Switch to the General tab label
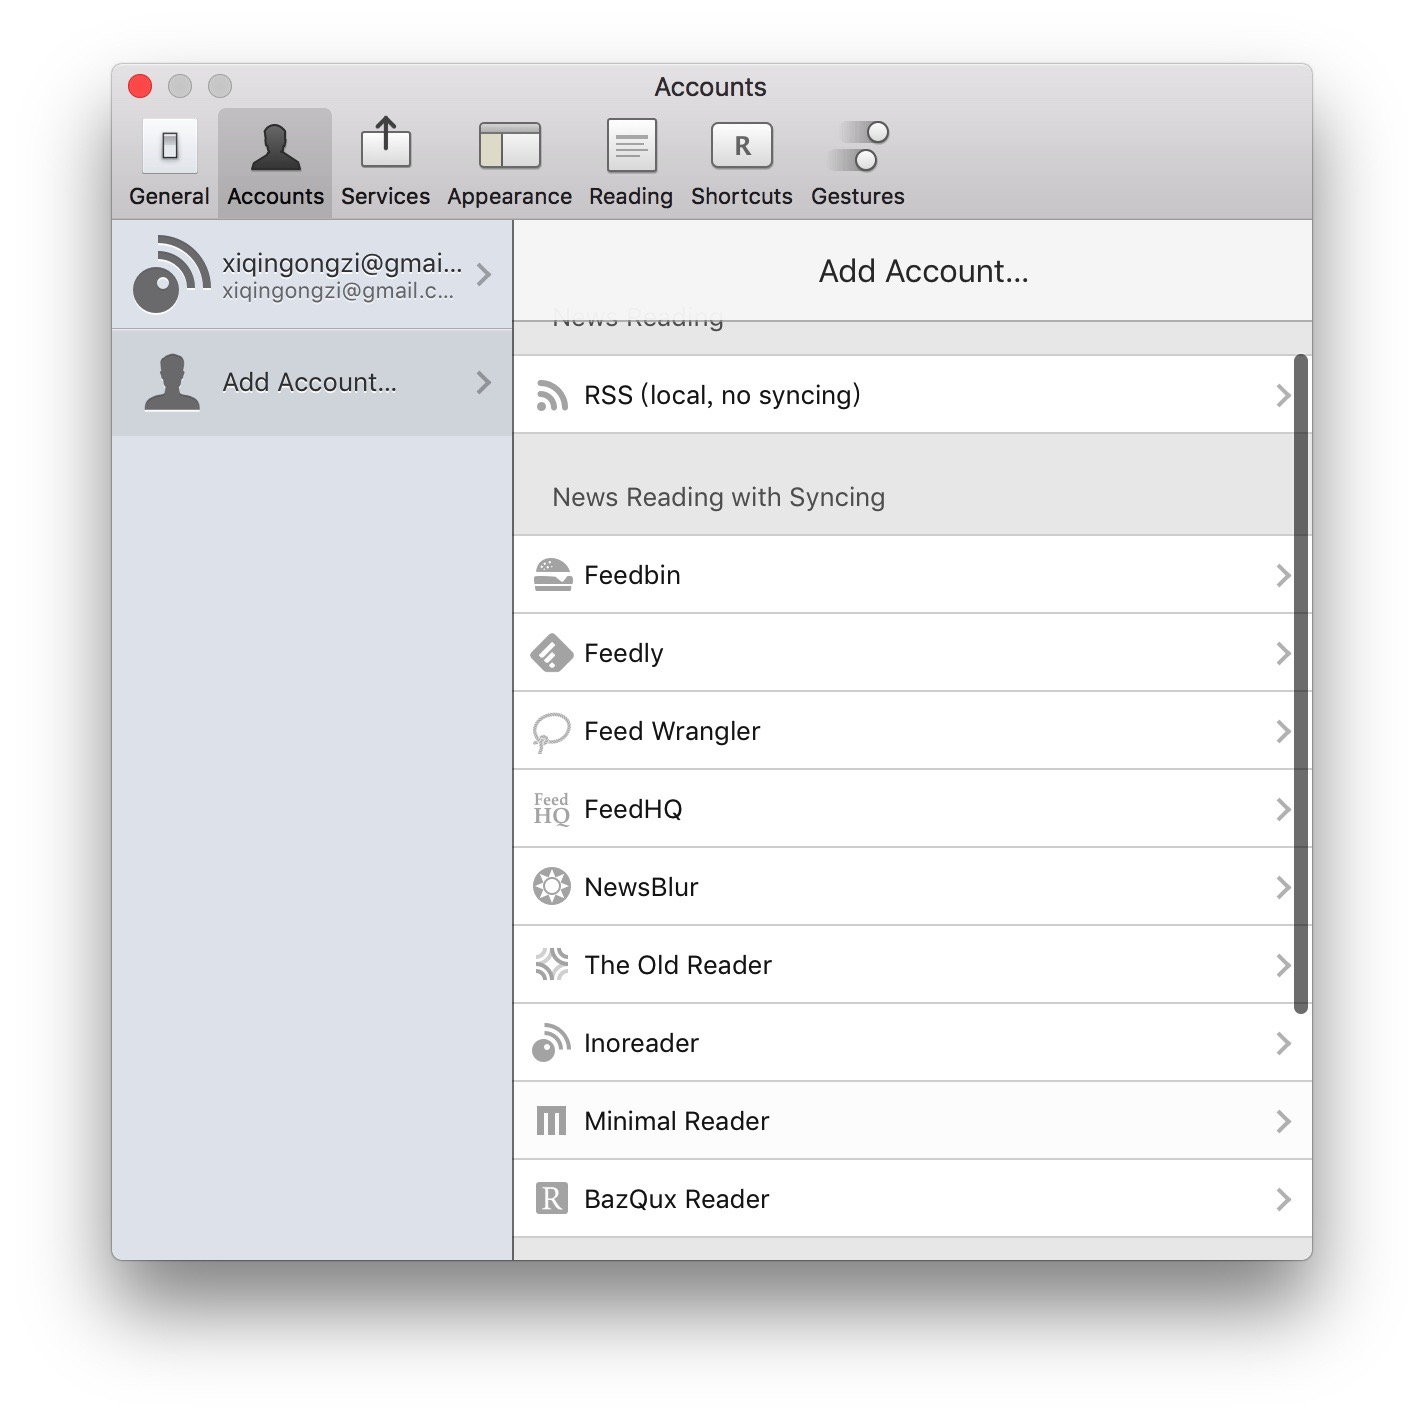This screenshot has width=1424, height=1420. pyautogui.click(x=169, y=196)
